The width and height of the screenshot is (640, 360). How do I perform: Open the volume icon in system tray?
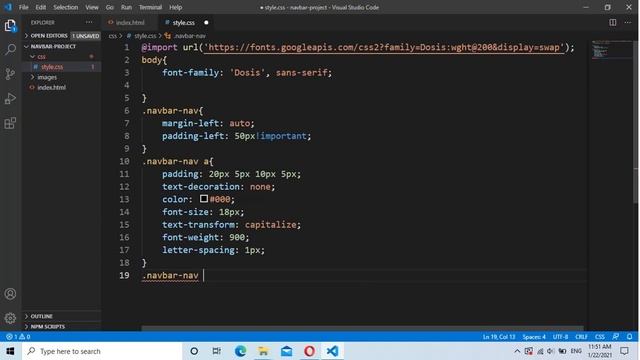click(x=551, y=351)
